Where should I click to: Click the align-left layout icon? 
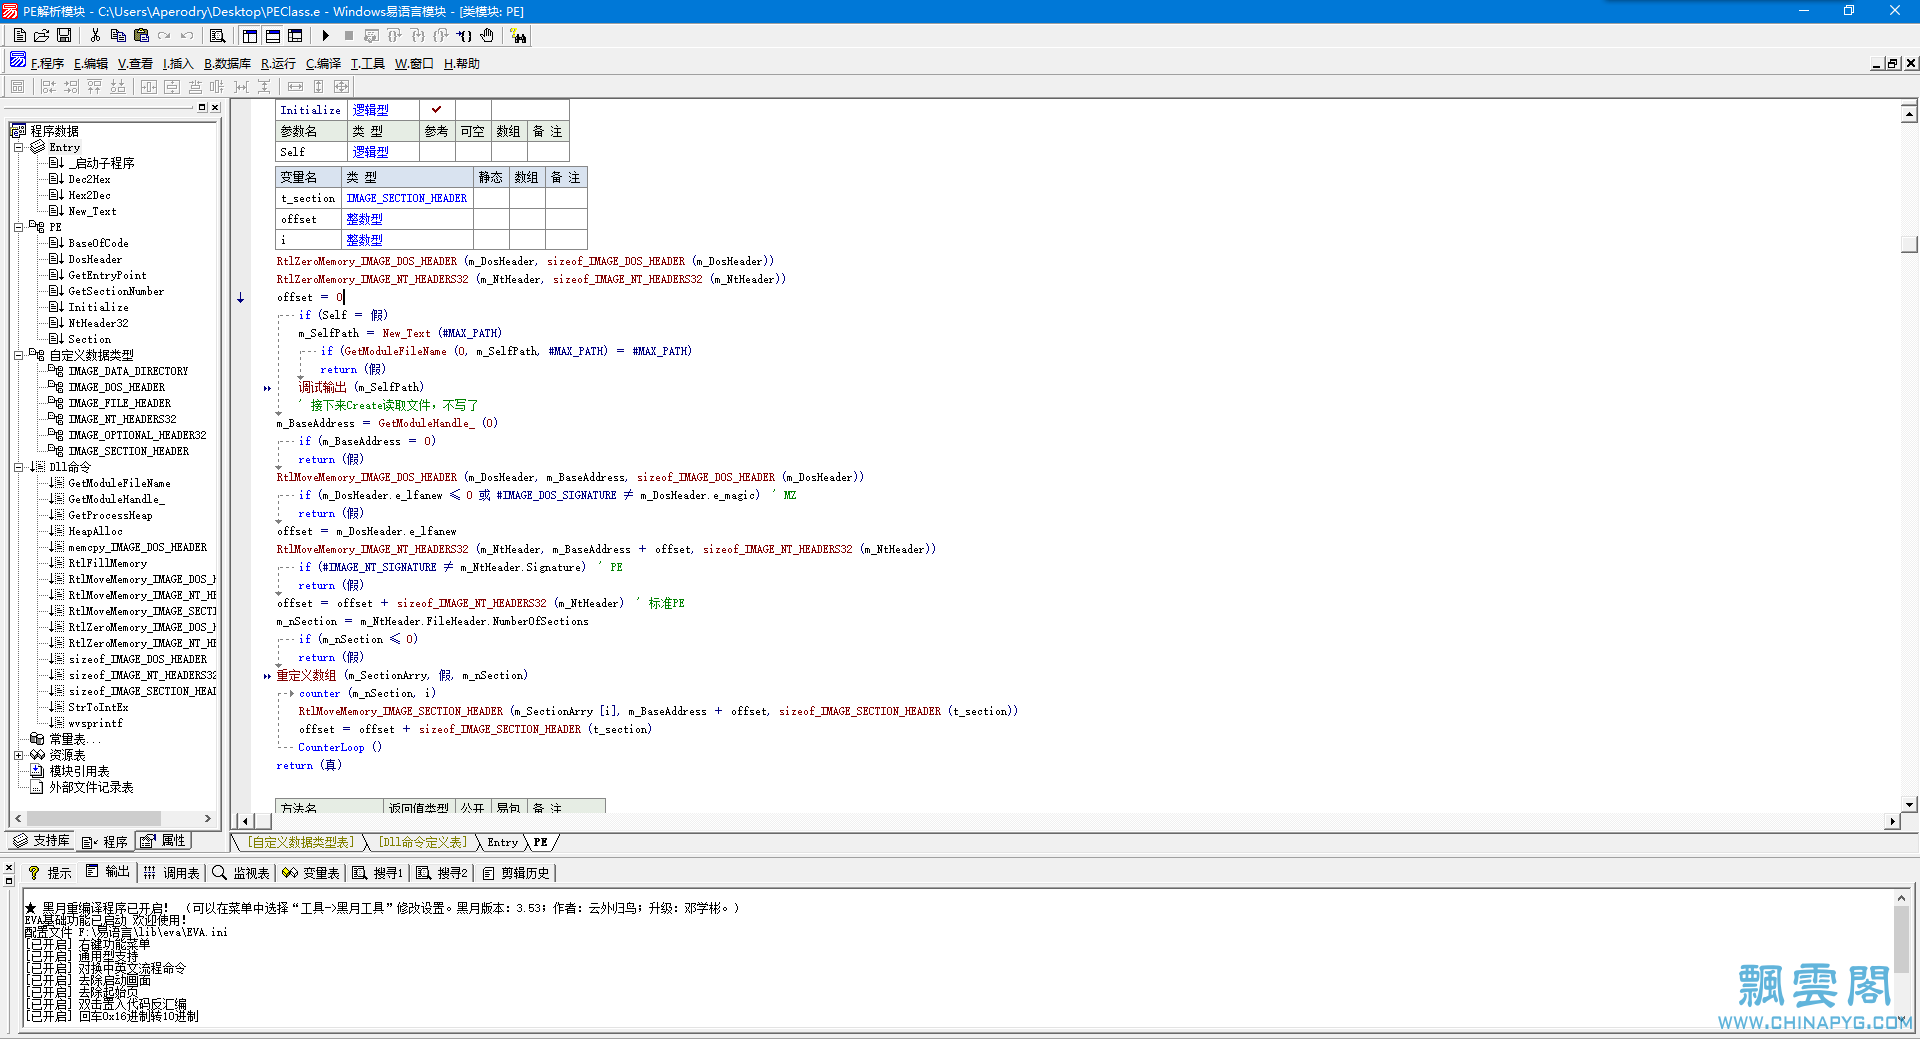click(48, 87)
